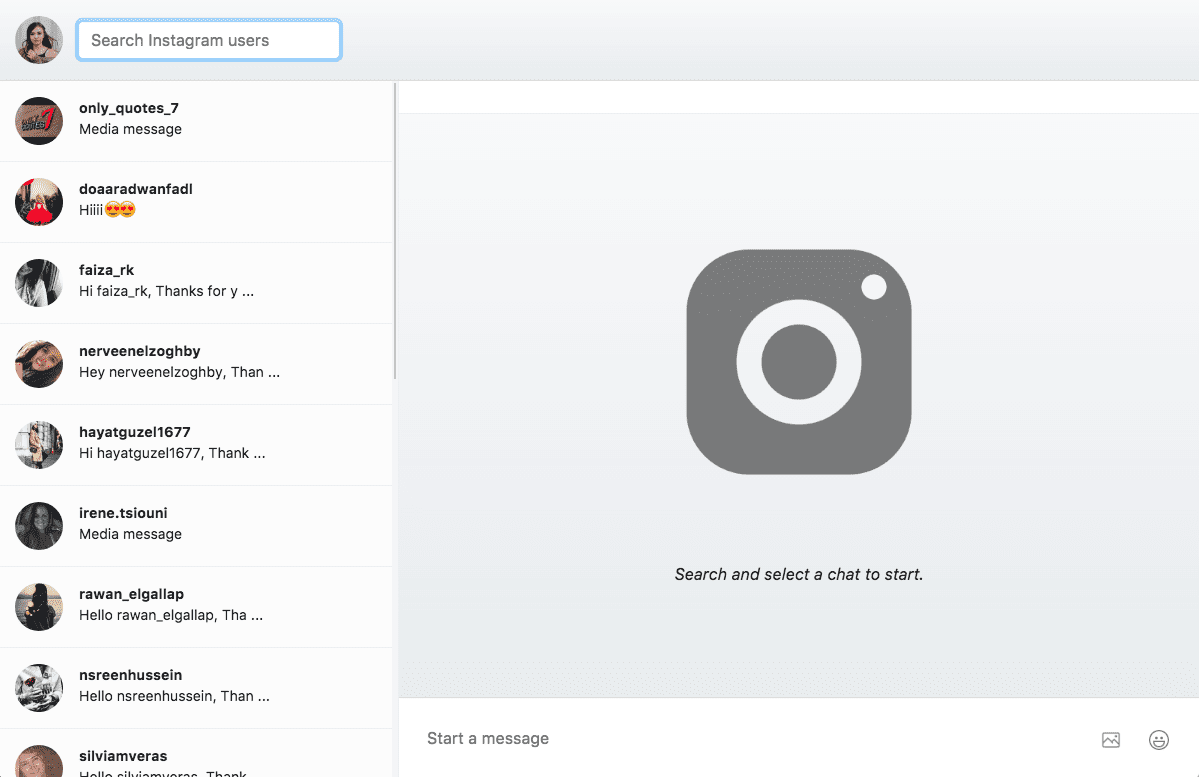
Task: Click Media message under only_quotes_7
Action: tap(131, 129)
